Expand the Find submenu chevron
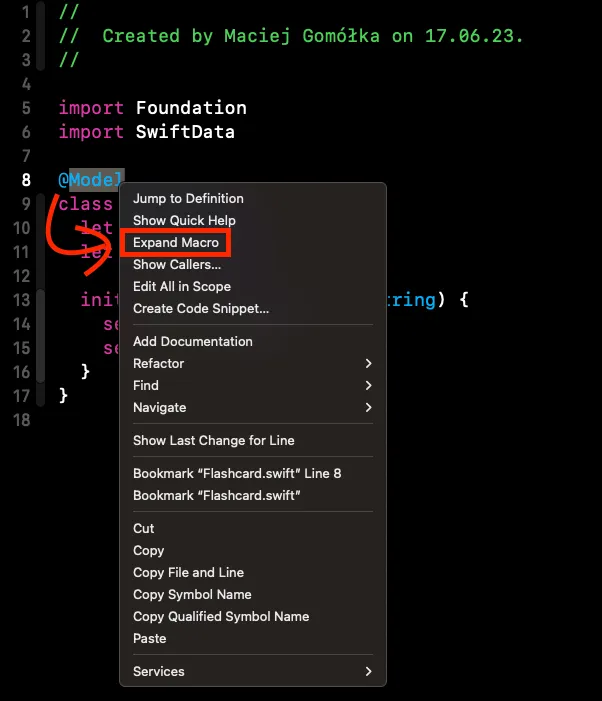 [368, 385]
